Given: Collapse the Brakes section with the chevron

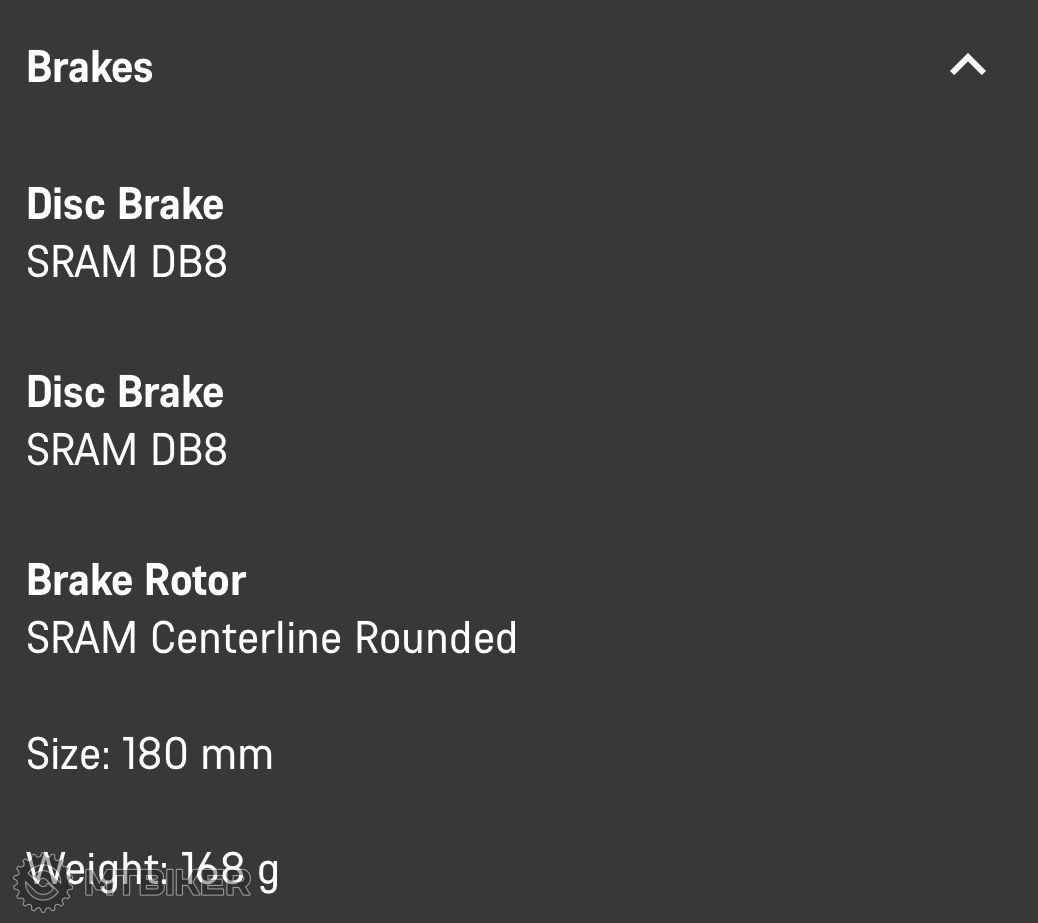Looking at the screenshot, I should pos(967,66).
